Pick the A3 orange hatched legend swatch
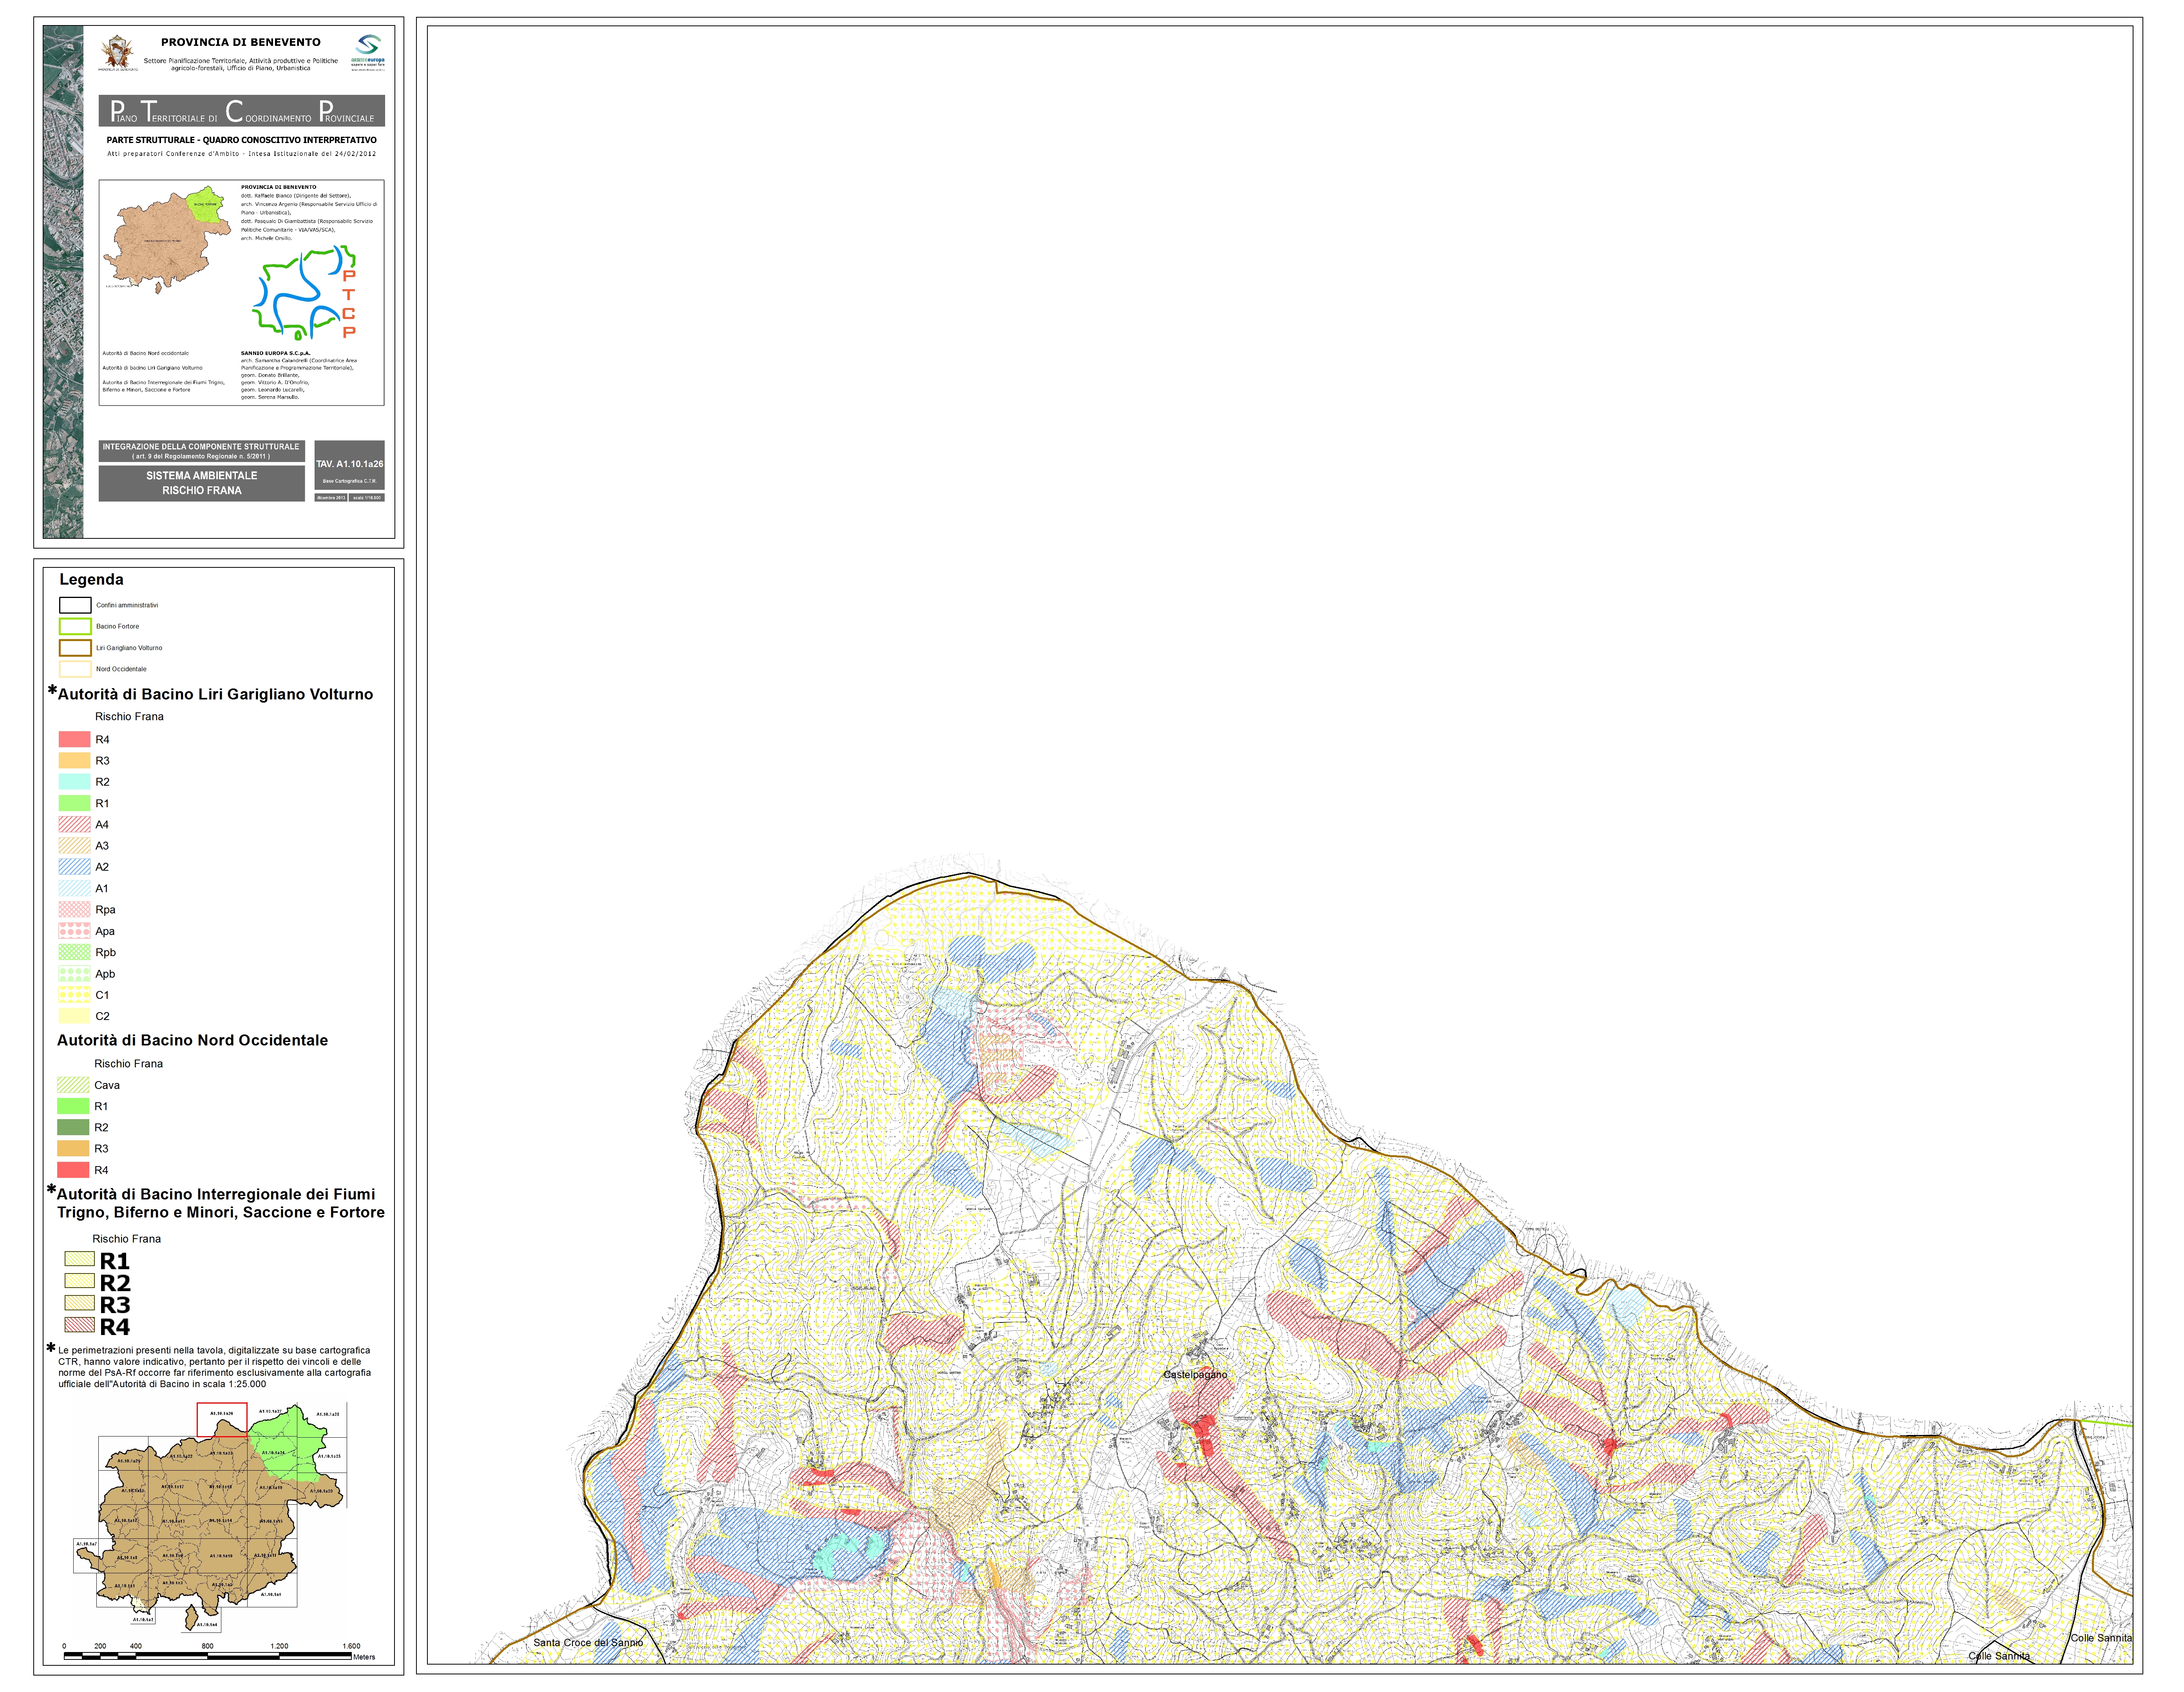 coord(75,845)
